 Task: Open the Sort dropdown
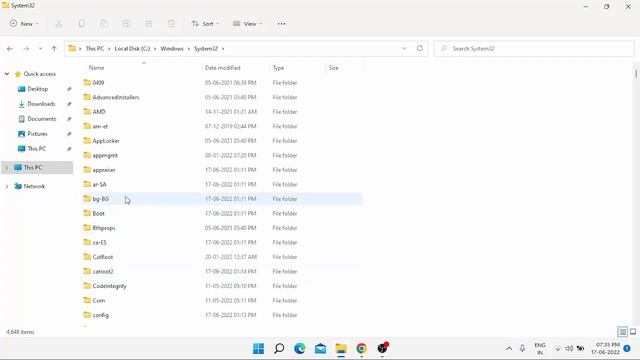pyautogui.click(x=205, y=24)
